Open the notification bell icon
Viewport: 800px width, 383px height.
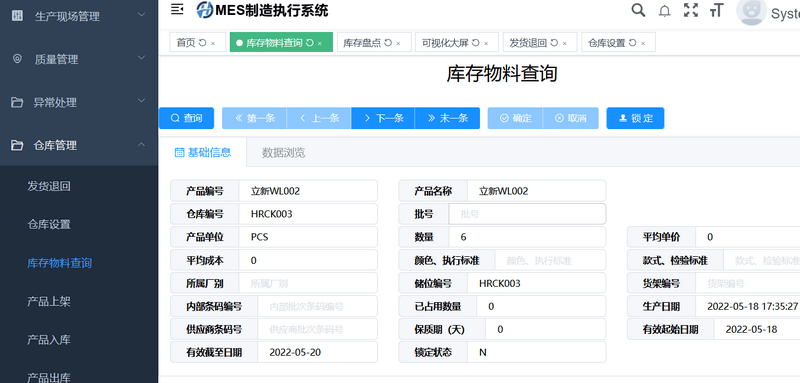(664, 11)
